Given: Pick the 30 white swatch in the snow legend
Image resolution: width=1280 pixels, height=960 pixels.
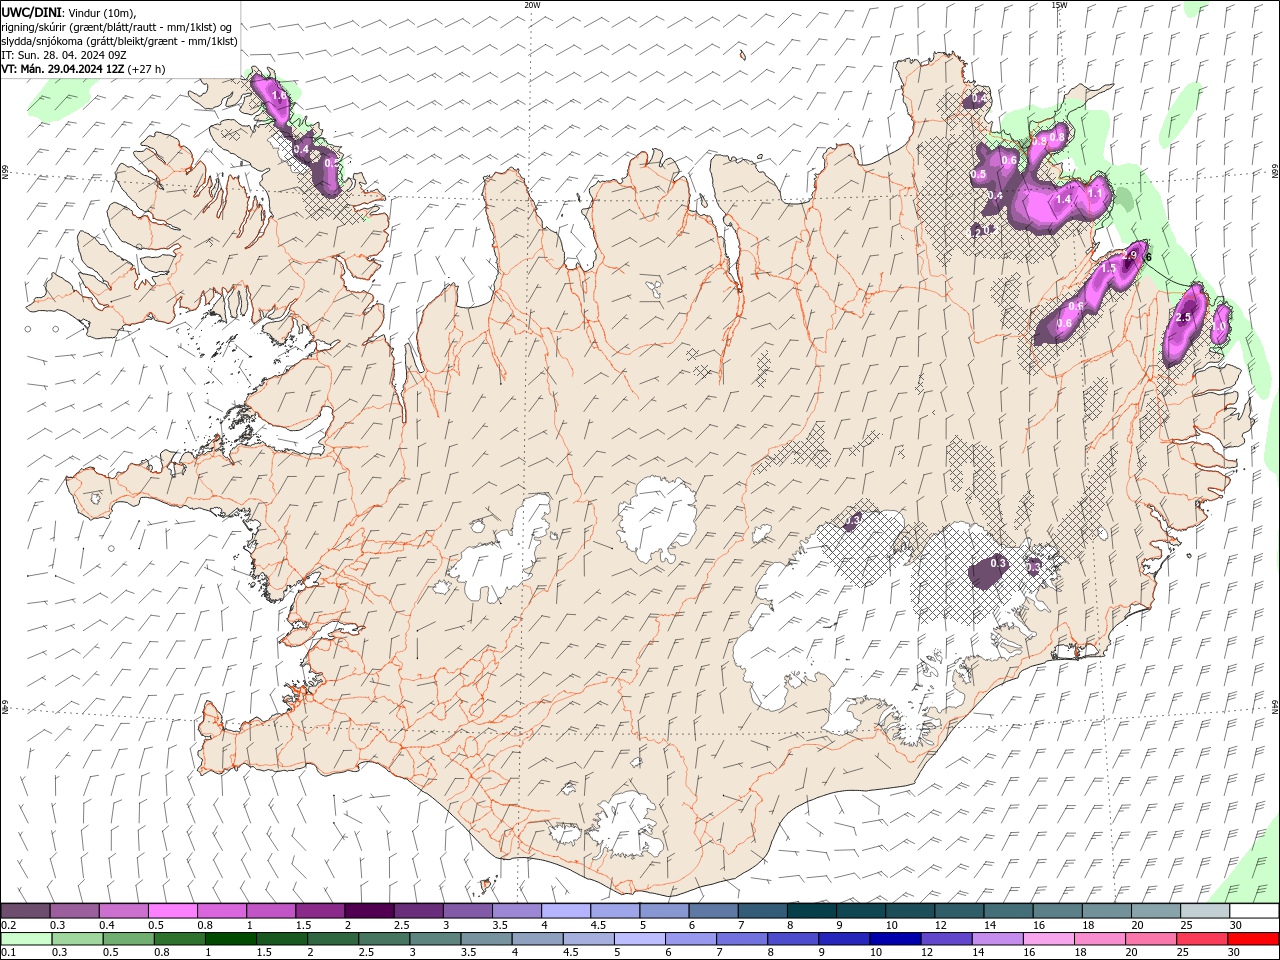Looking at the screenshot, I should click(x=1255, y=910).
